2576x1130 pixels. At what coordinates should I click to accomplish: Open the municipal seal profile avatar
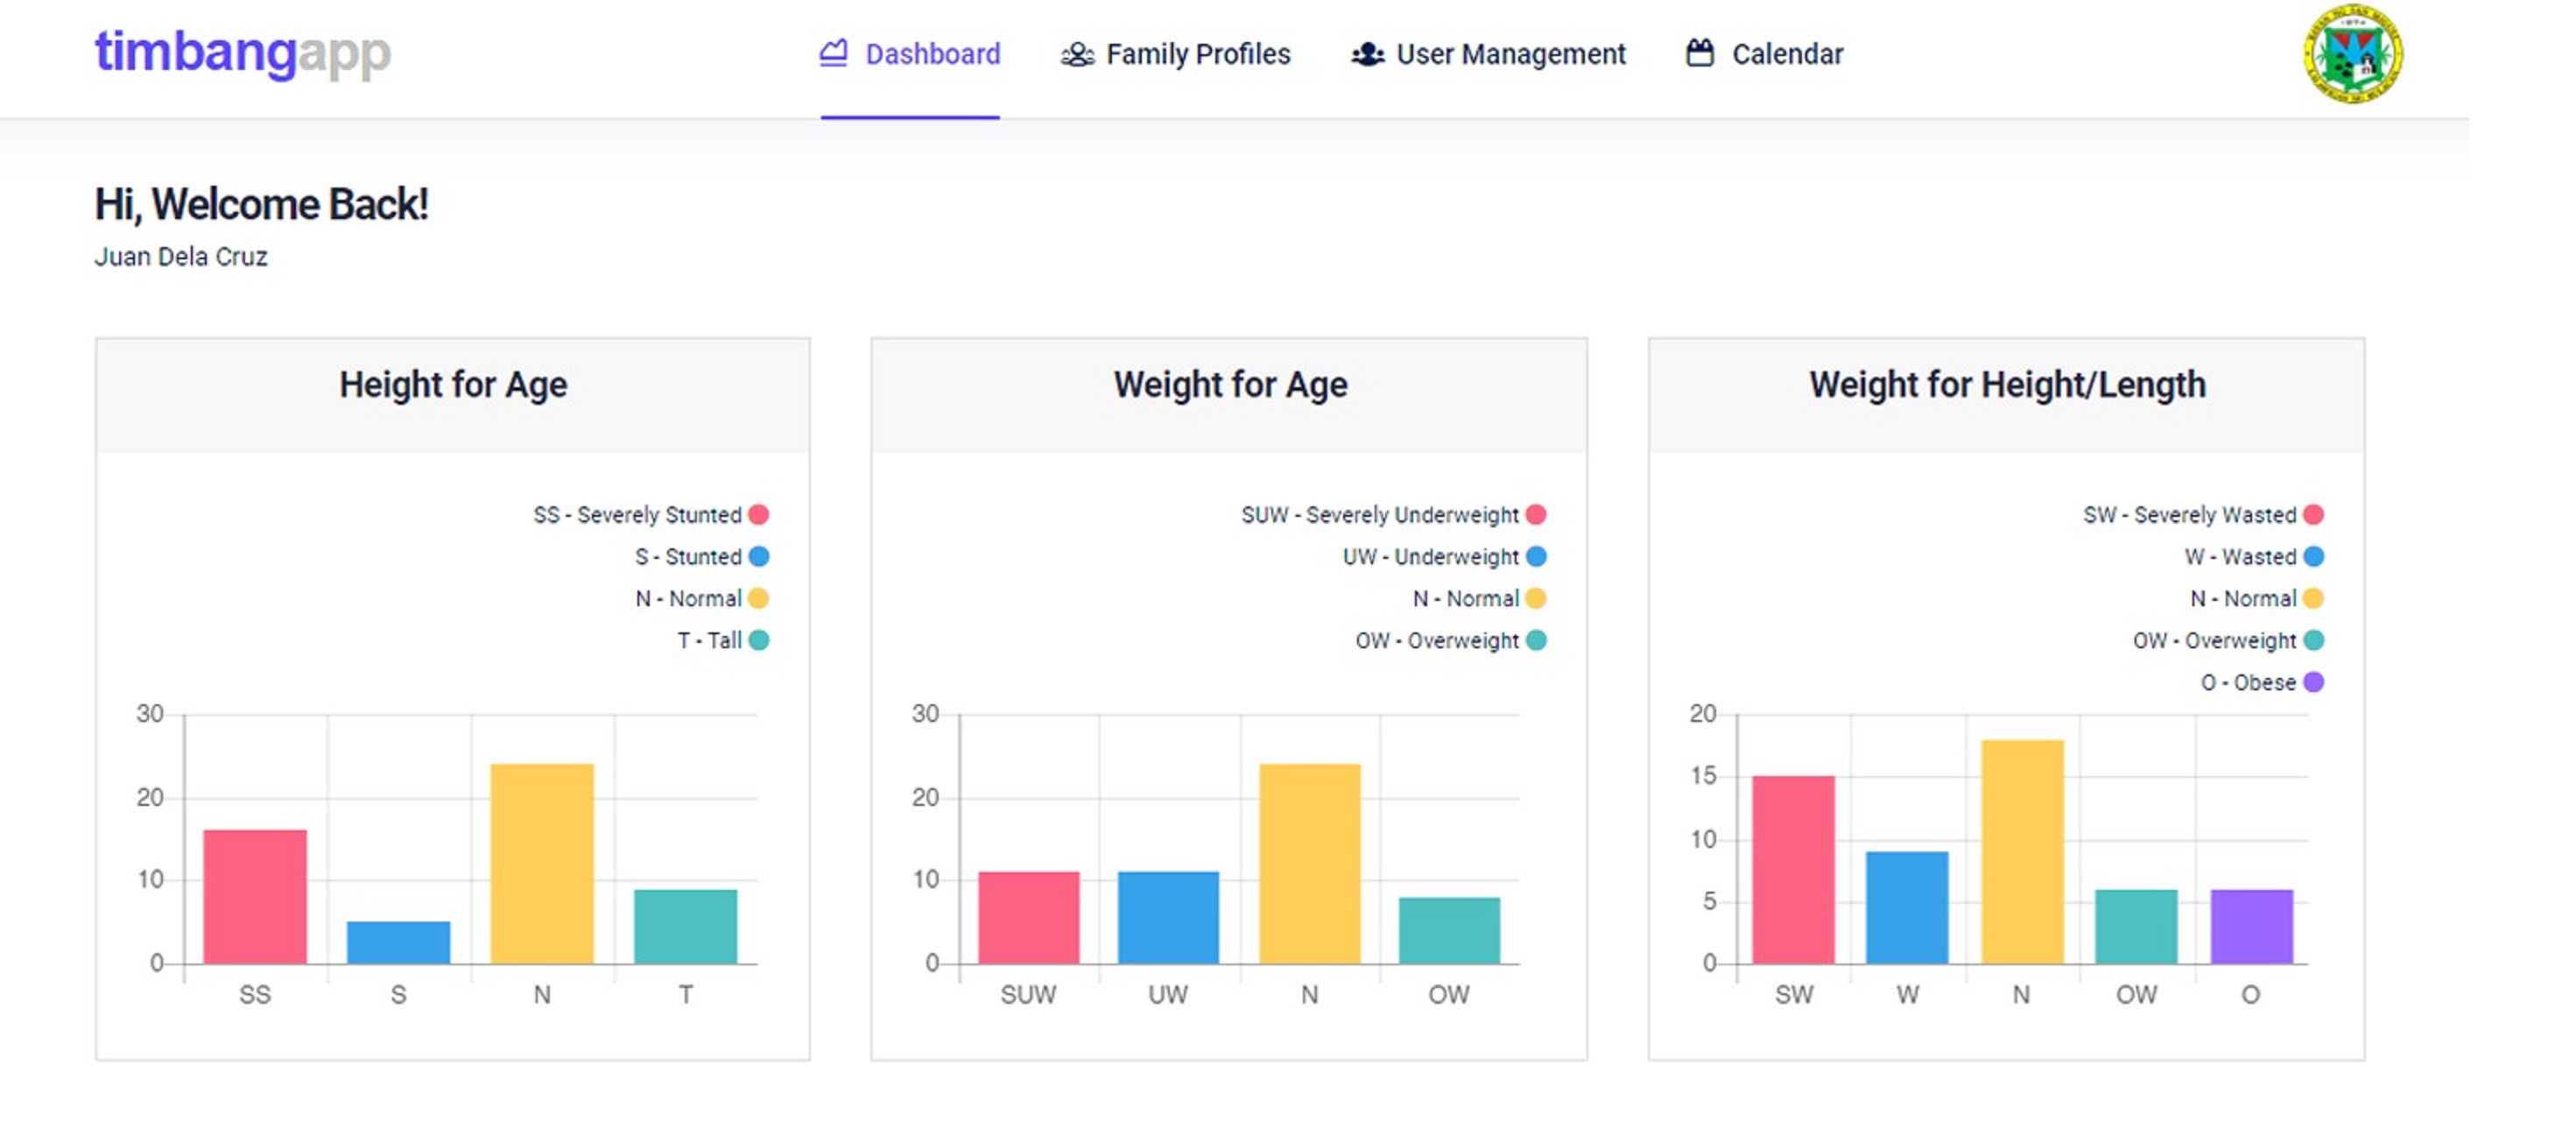tap(2352, 54)
